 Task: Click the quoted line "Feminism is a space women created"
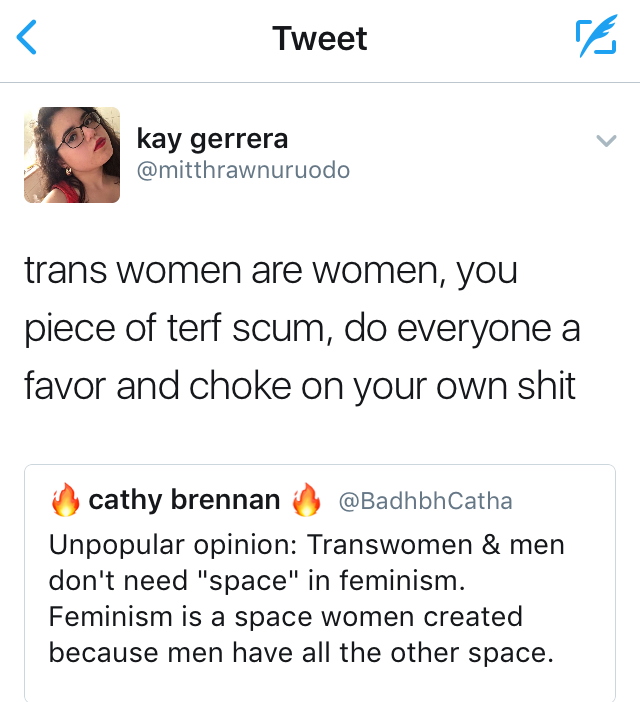click(x=285, y=616)
